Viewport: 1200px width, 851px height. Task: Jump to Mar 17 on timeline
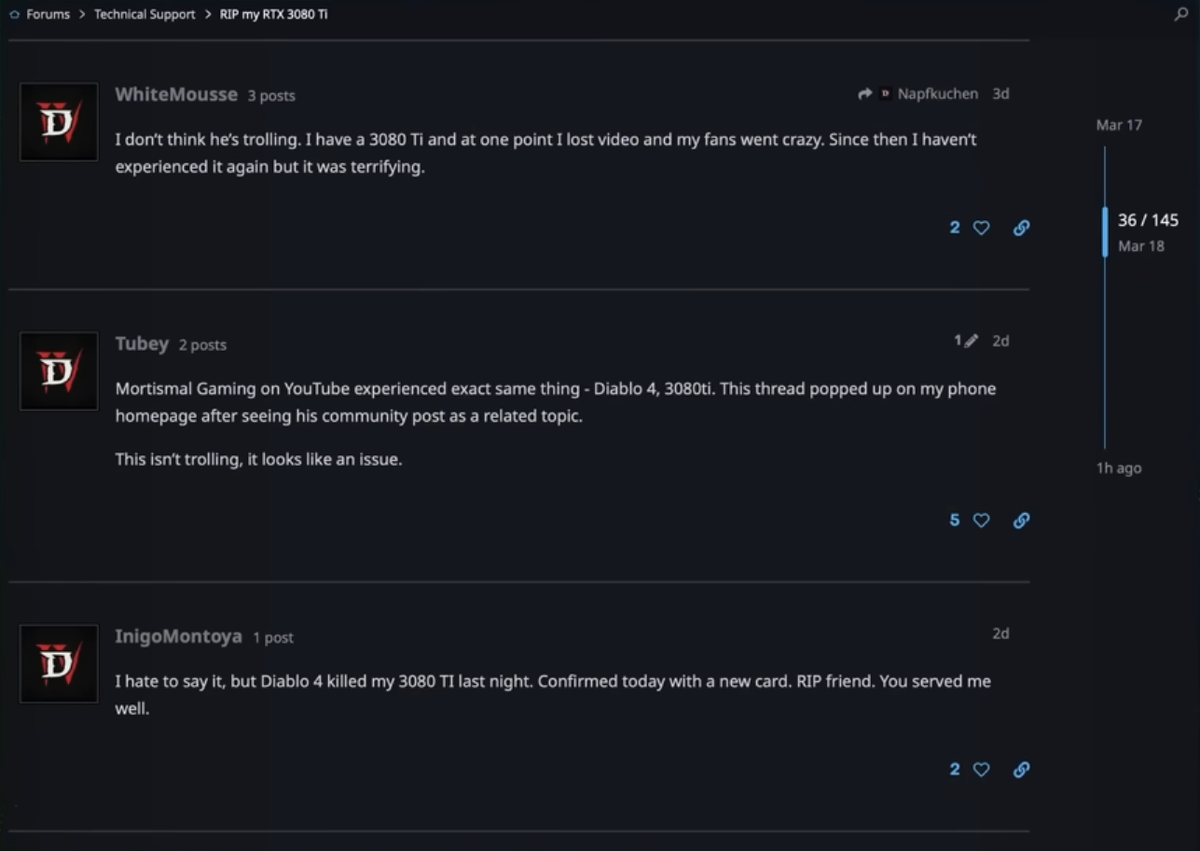coord(1119,125)
